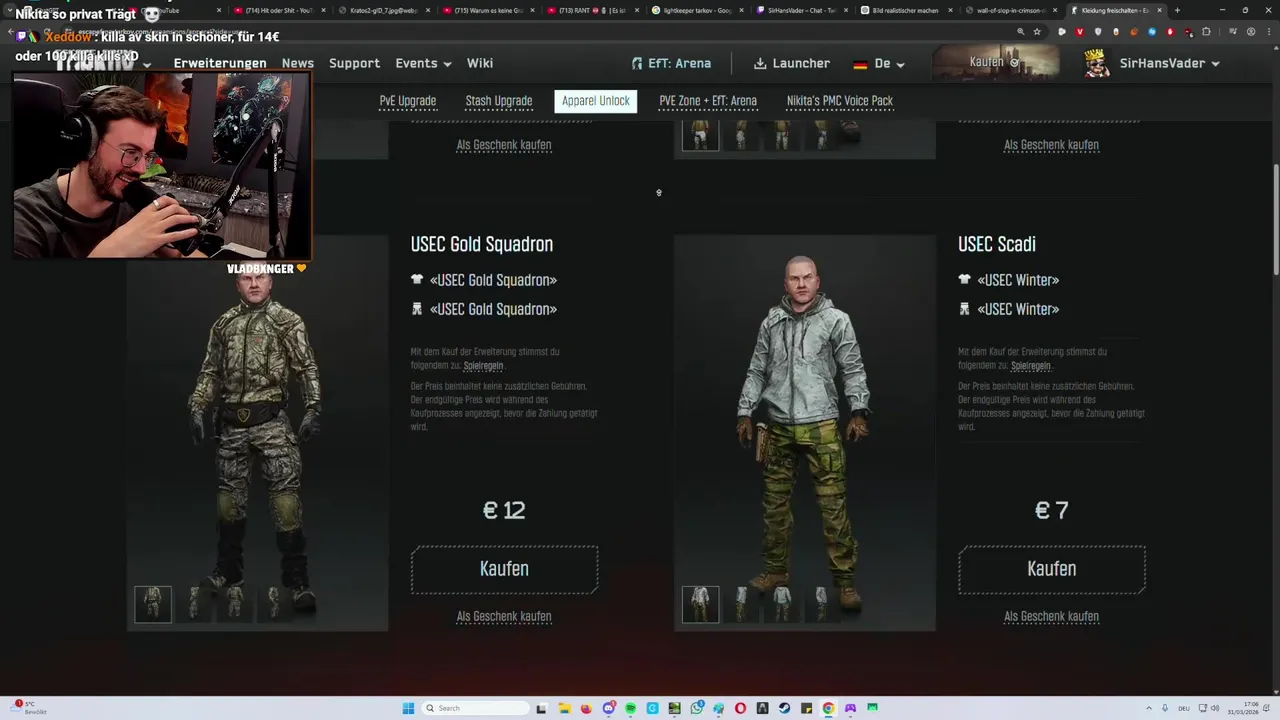Click the SirHansVader avatar icon
The height and width of the screenshot is (720, 1280).
pos(1097,63)
